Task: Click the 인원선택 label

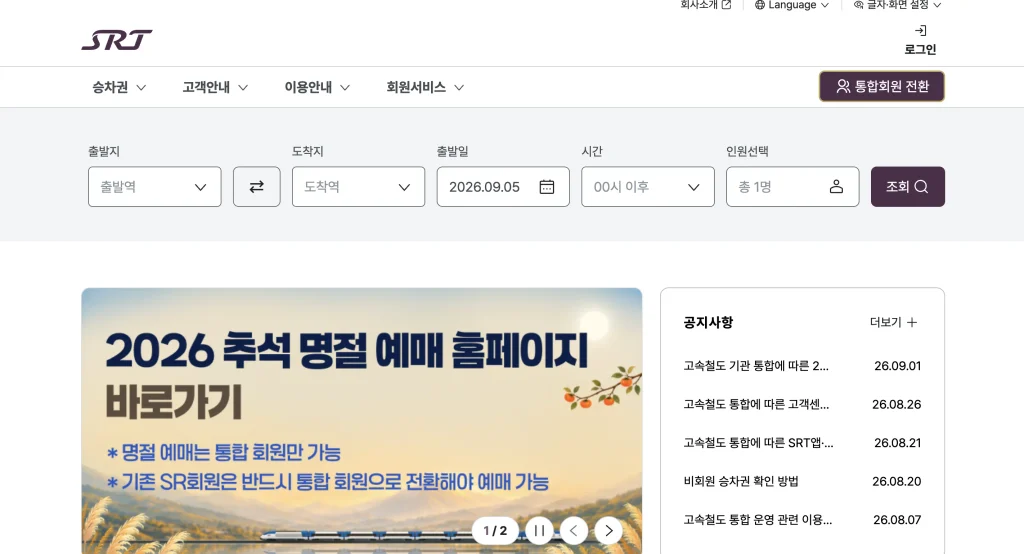Action: (747, 152)
